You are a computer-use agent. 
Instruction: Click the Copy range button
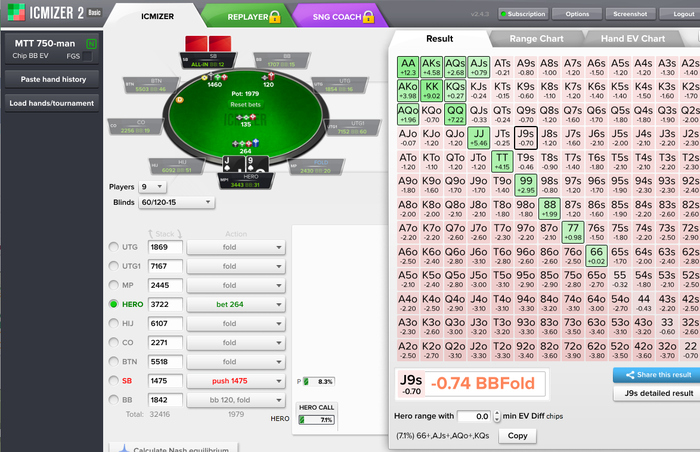pos(517,435)
